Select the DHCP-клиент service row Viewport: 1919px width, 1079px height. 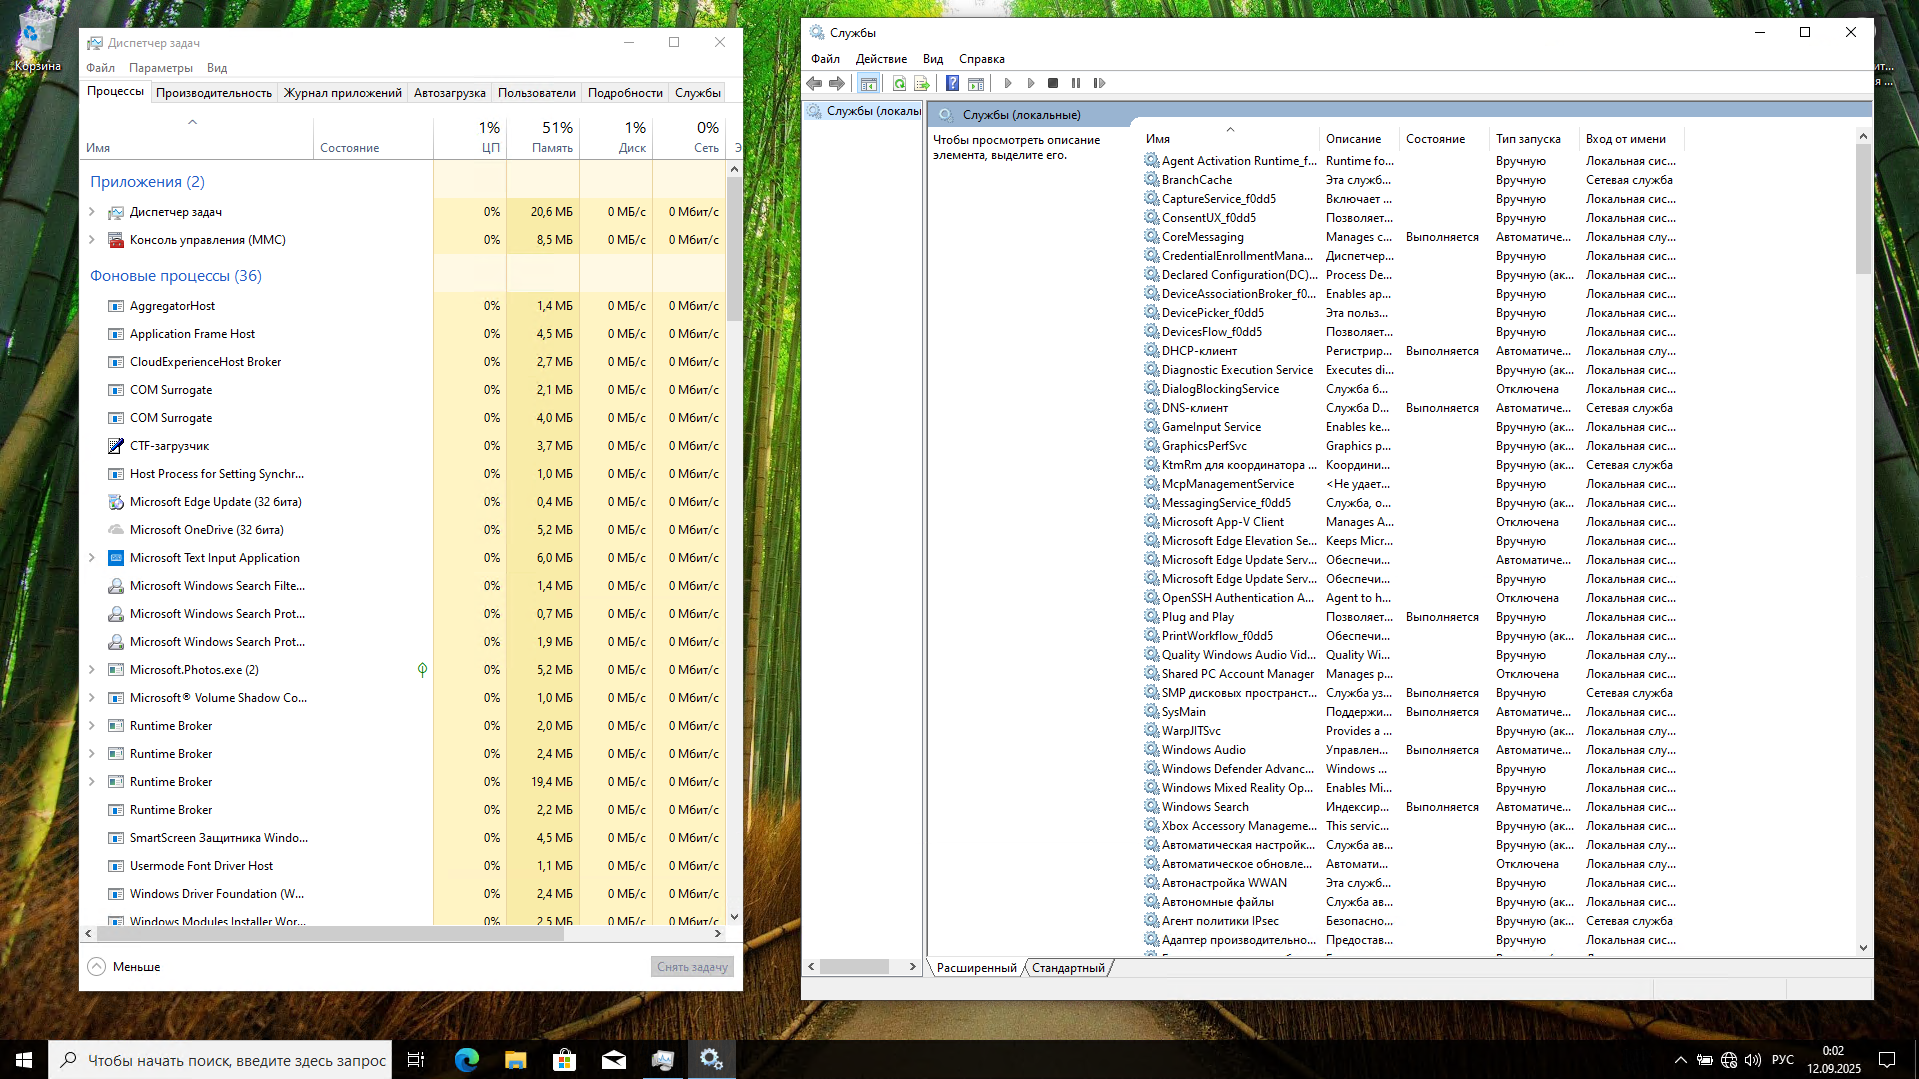coord(1411,351)
